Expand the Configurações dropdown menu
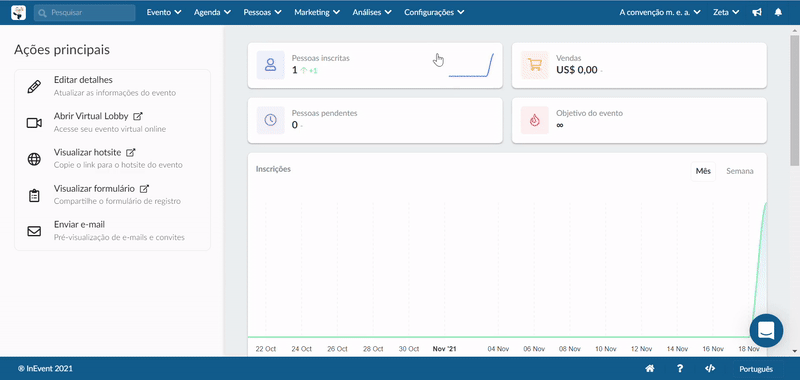800x380 pixels. (x=434, y=12)
